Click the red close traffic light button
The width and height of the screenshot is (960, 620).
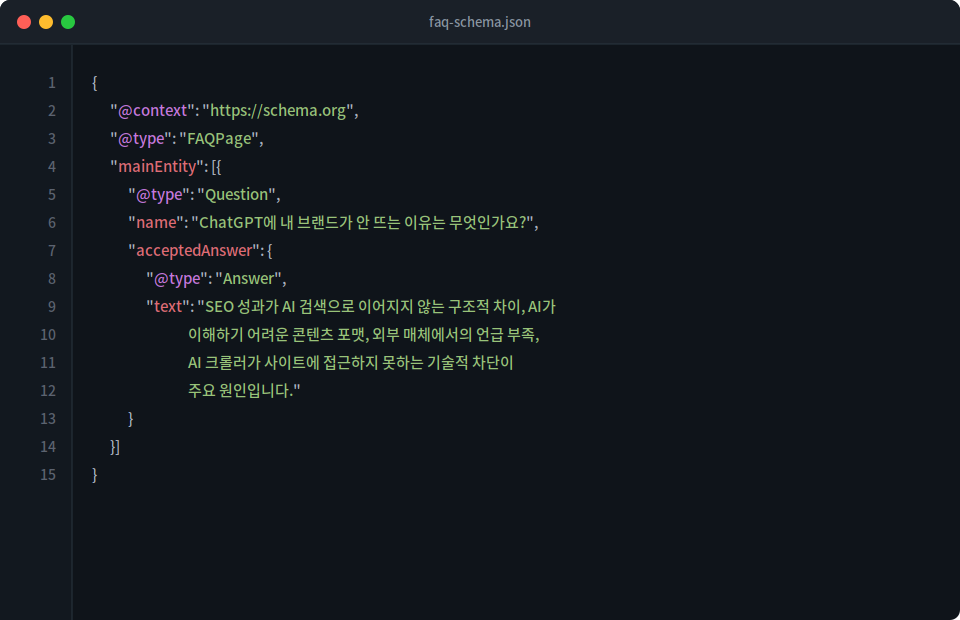(x=22, y=20)
